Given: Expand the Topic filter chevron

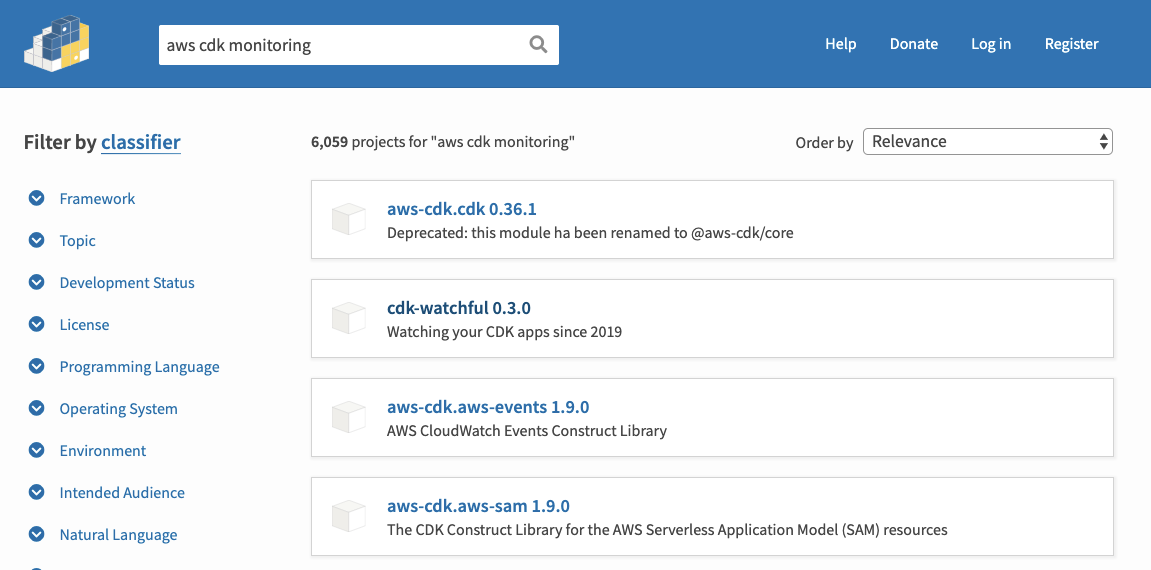Looking at the screenshot, I should point(37,240).
